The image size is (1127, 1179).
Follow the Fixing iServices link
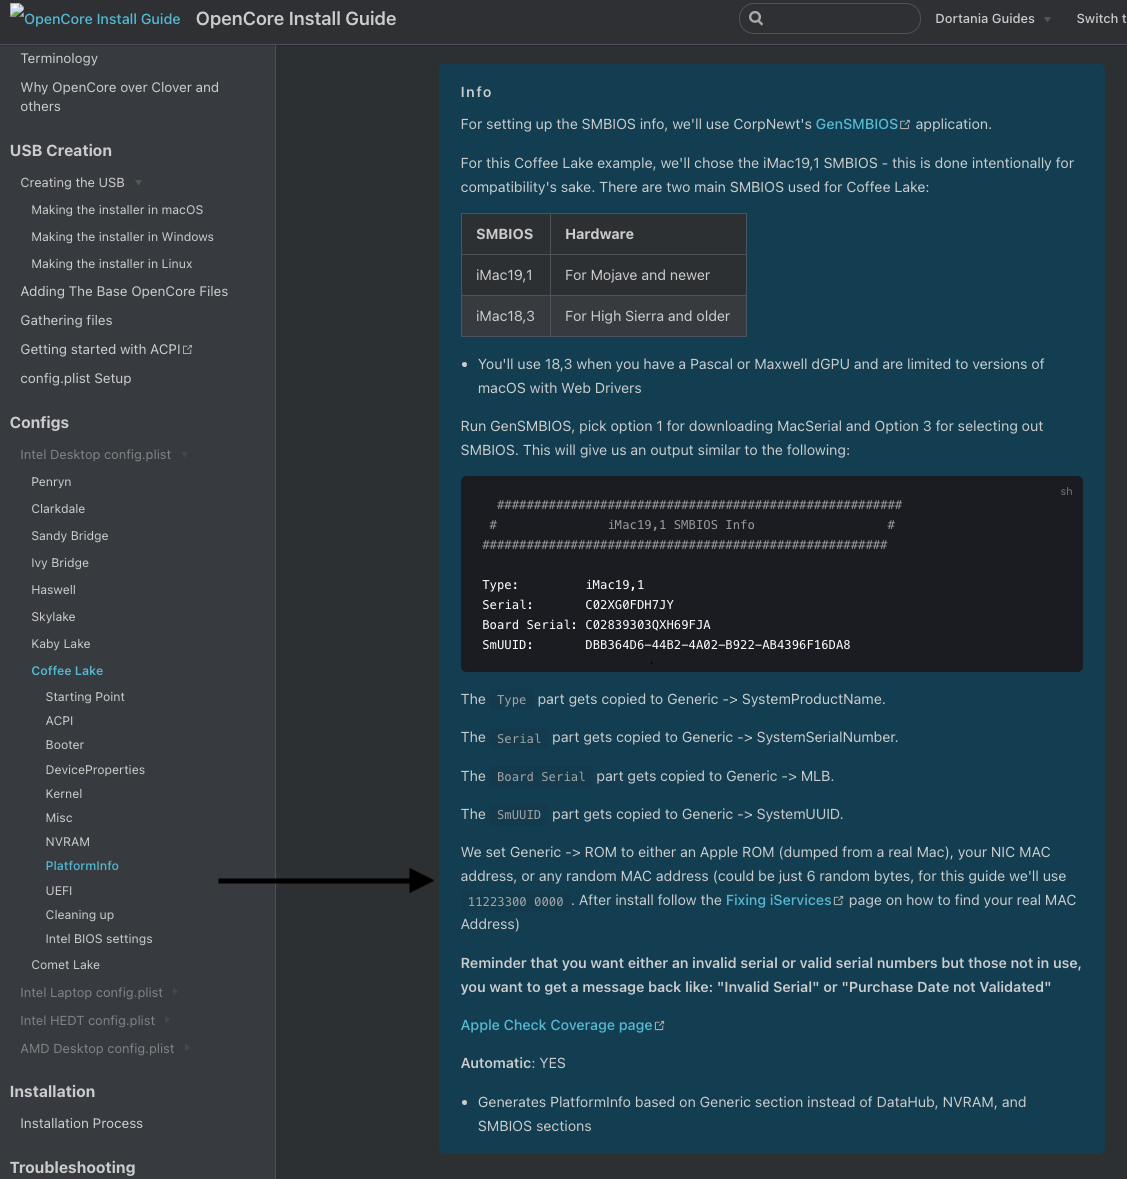[x=778, y=900]
